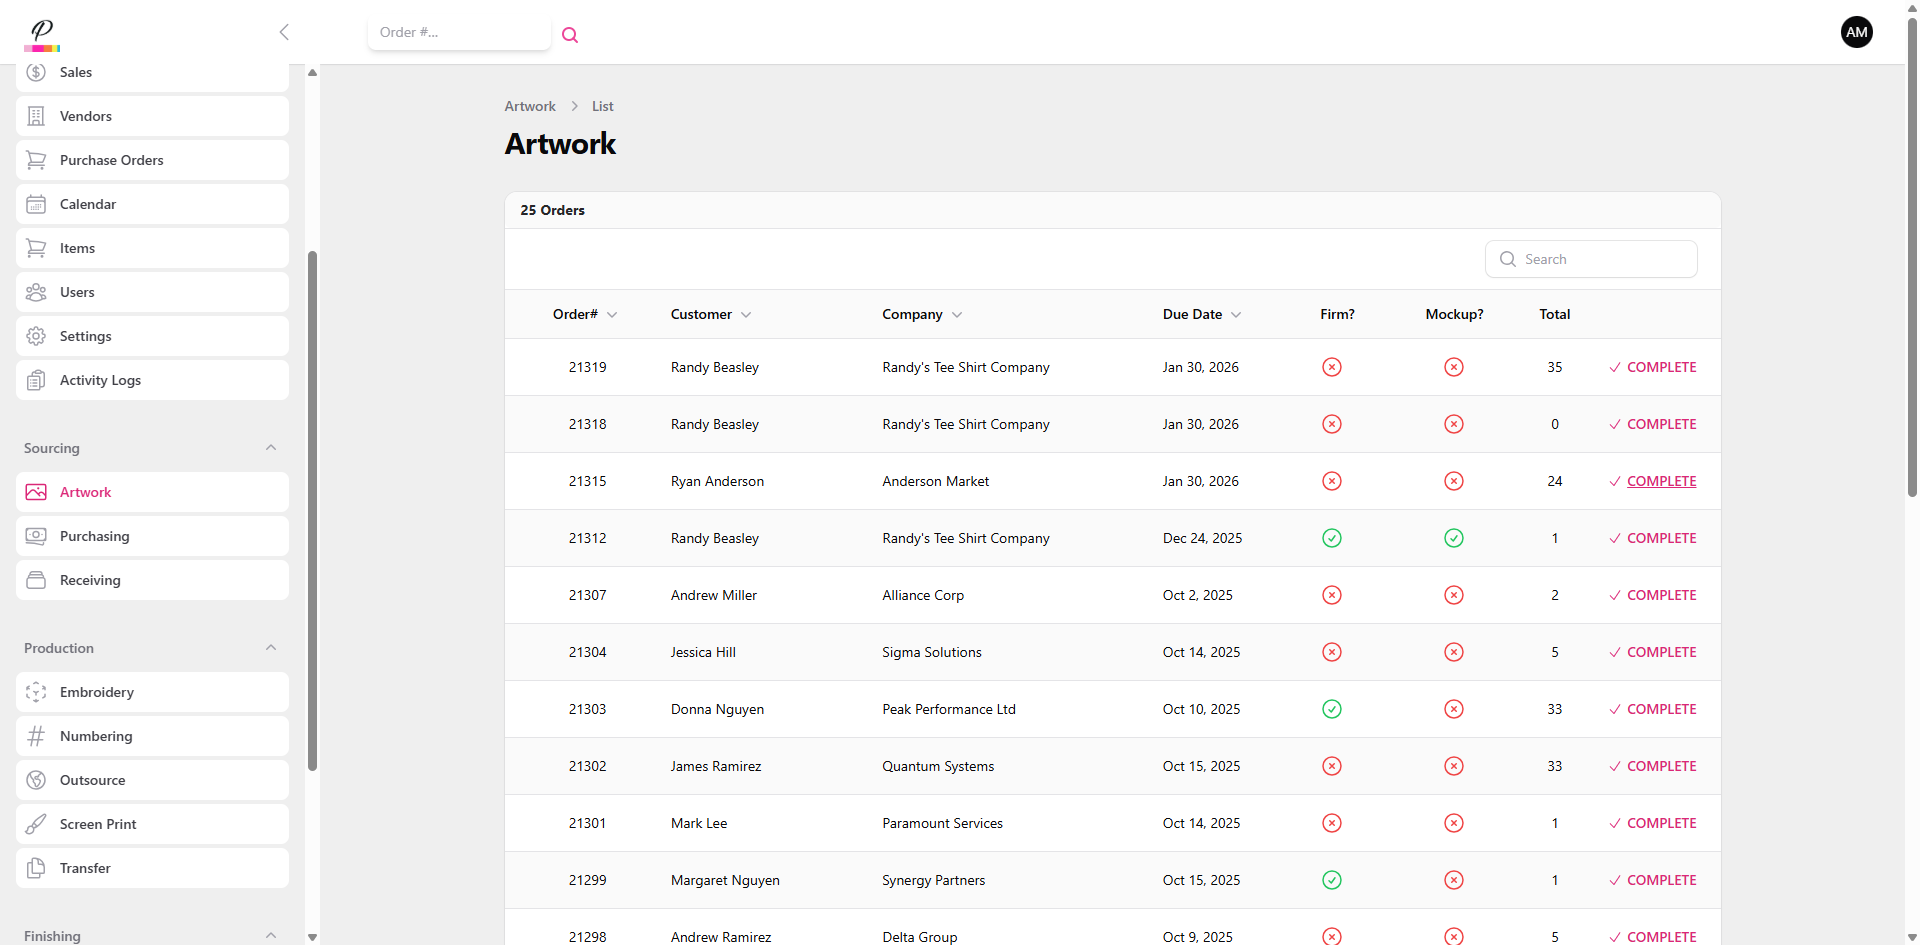1920x945 pixels.
Task: Mark order 21315 as COMPLETE
Action: 1660,481
